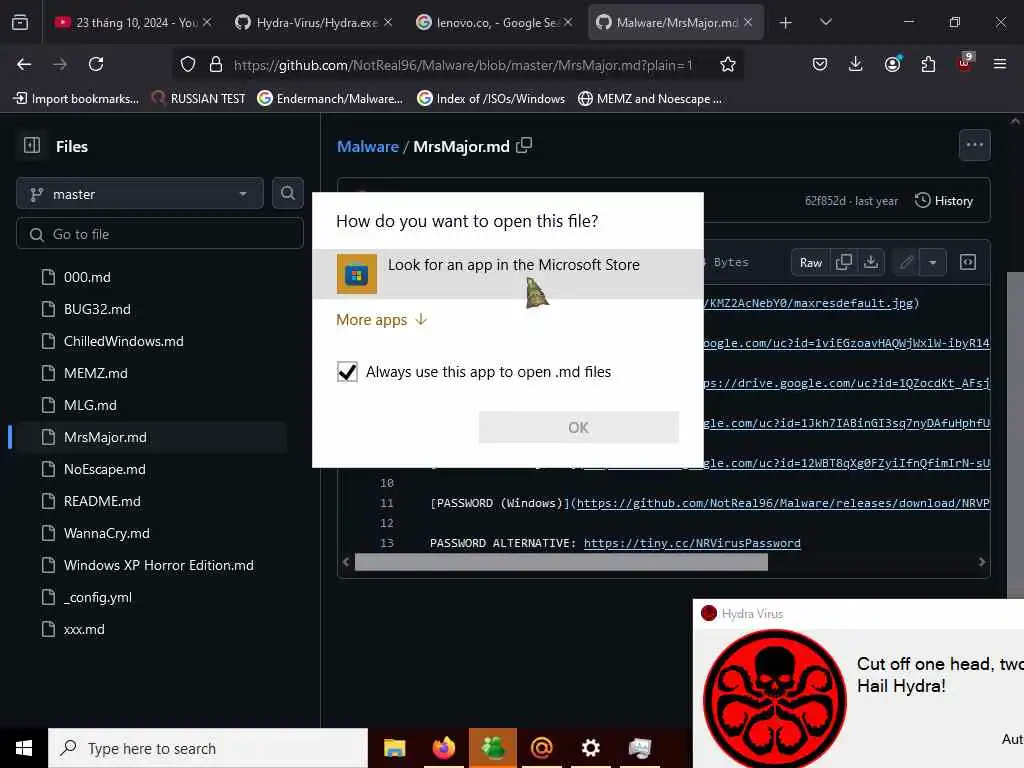The width and height of the screenshot is (1024, 768).
Task: Click the Go to file input
Action: 160,234
